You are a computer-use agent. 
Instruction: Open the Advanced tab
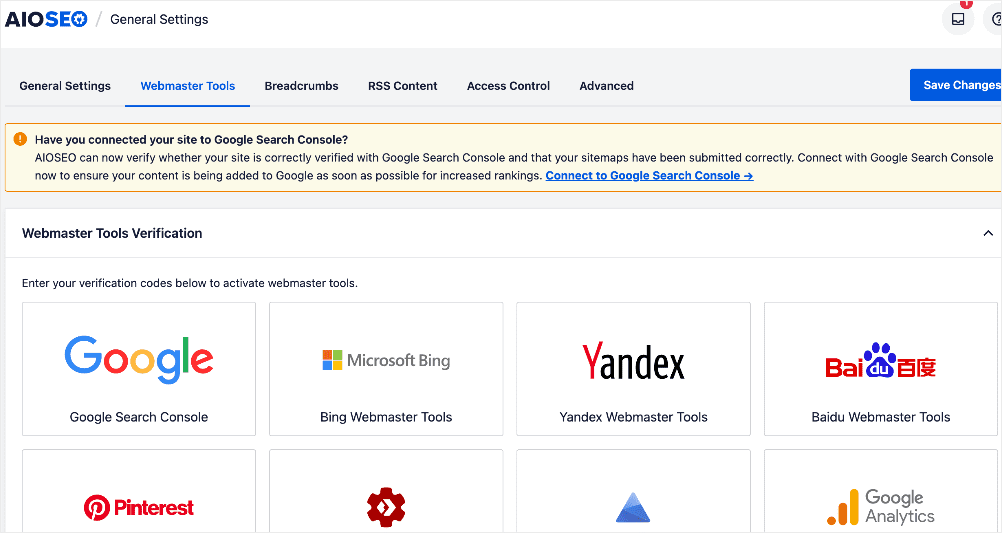click(606, 86)
